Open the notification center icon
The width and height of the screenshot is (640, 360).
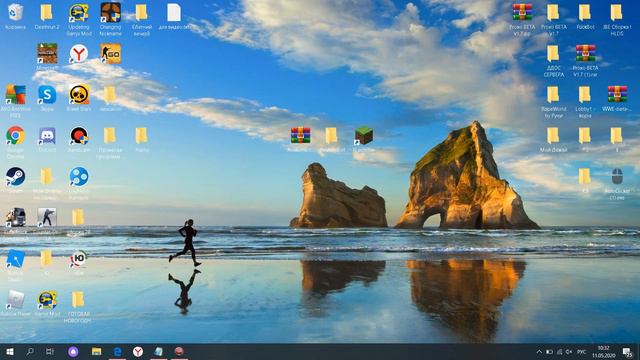[627, 352]
